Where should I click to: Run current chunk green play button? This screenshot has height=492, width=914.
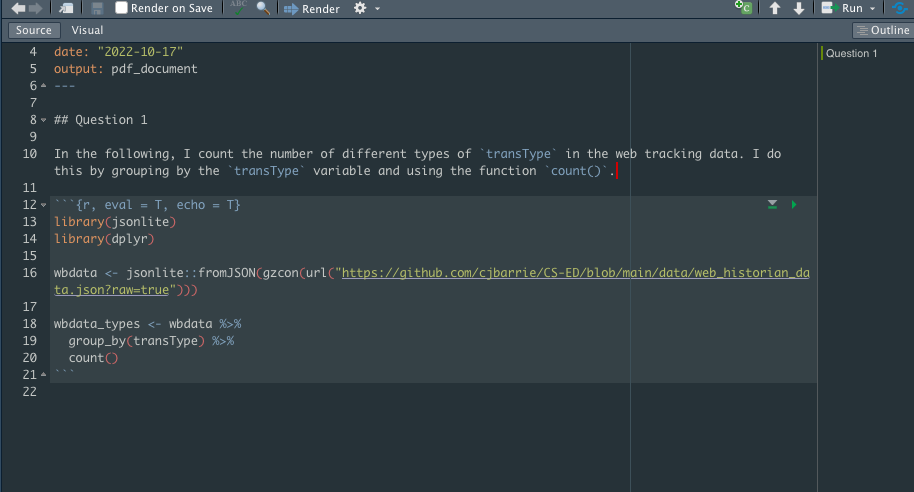click(794, 205)
